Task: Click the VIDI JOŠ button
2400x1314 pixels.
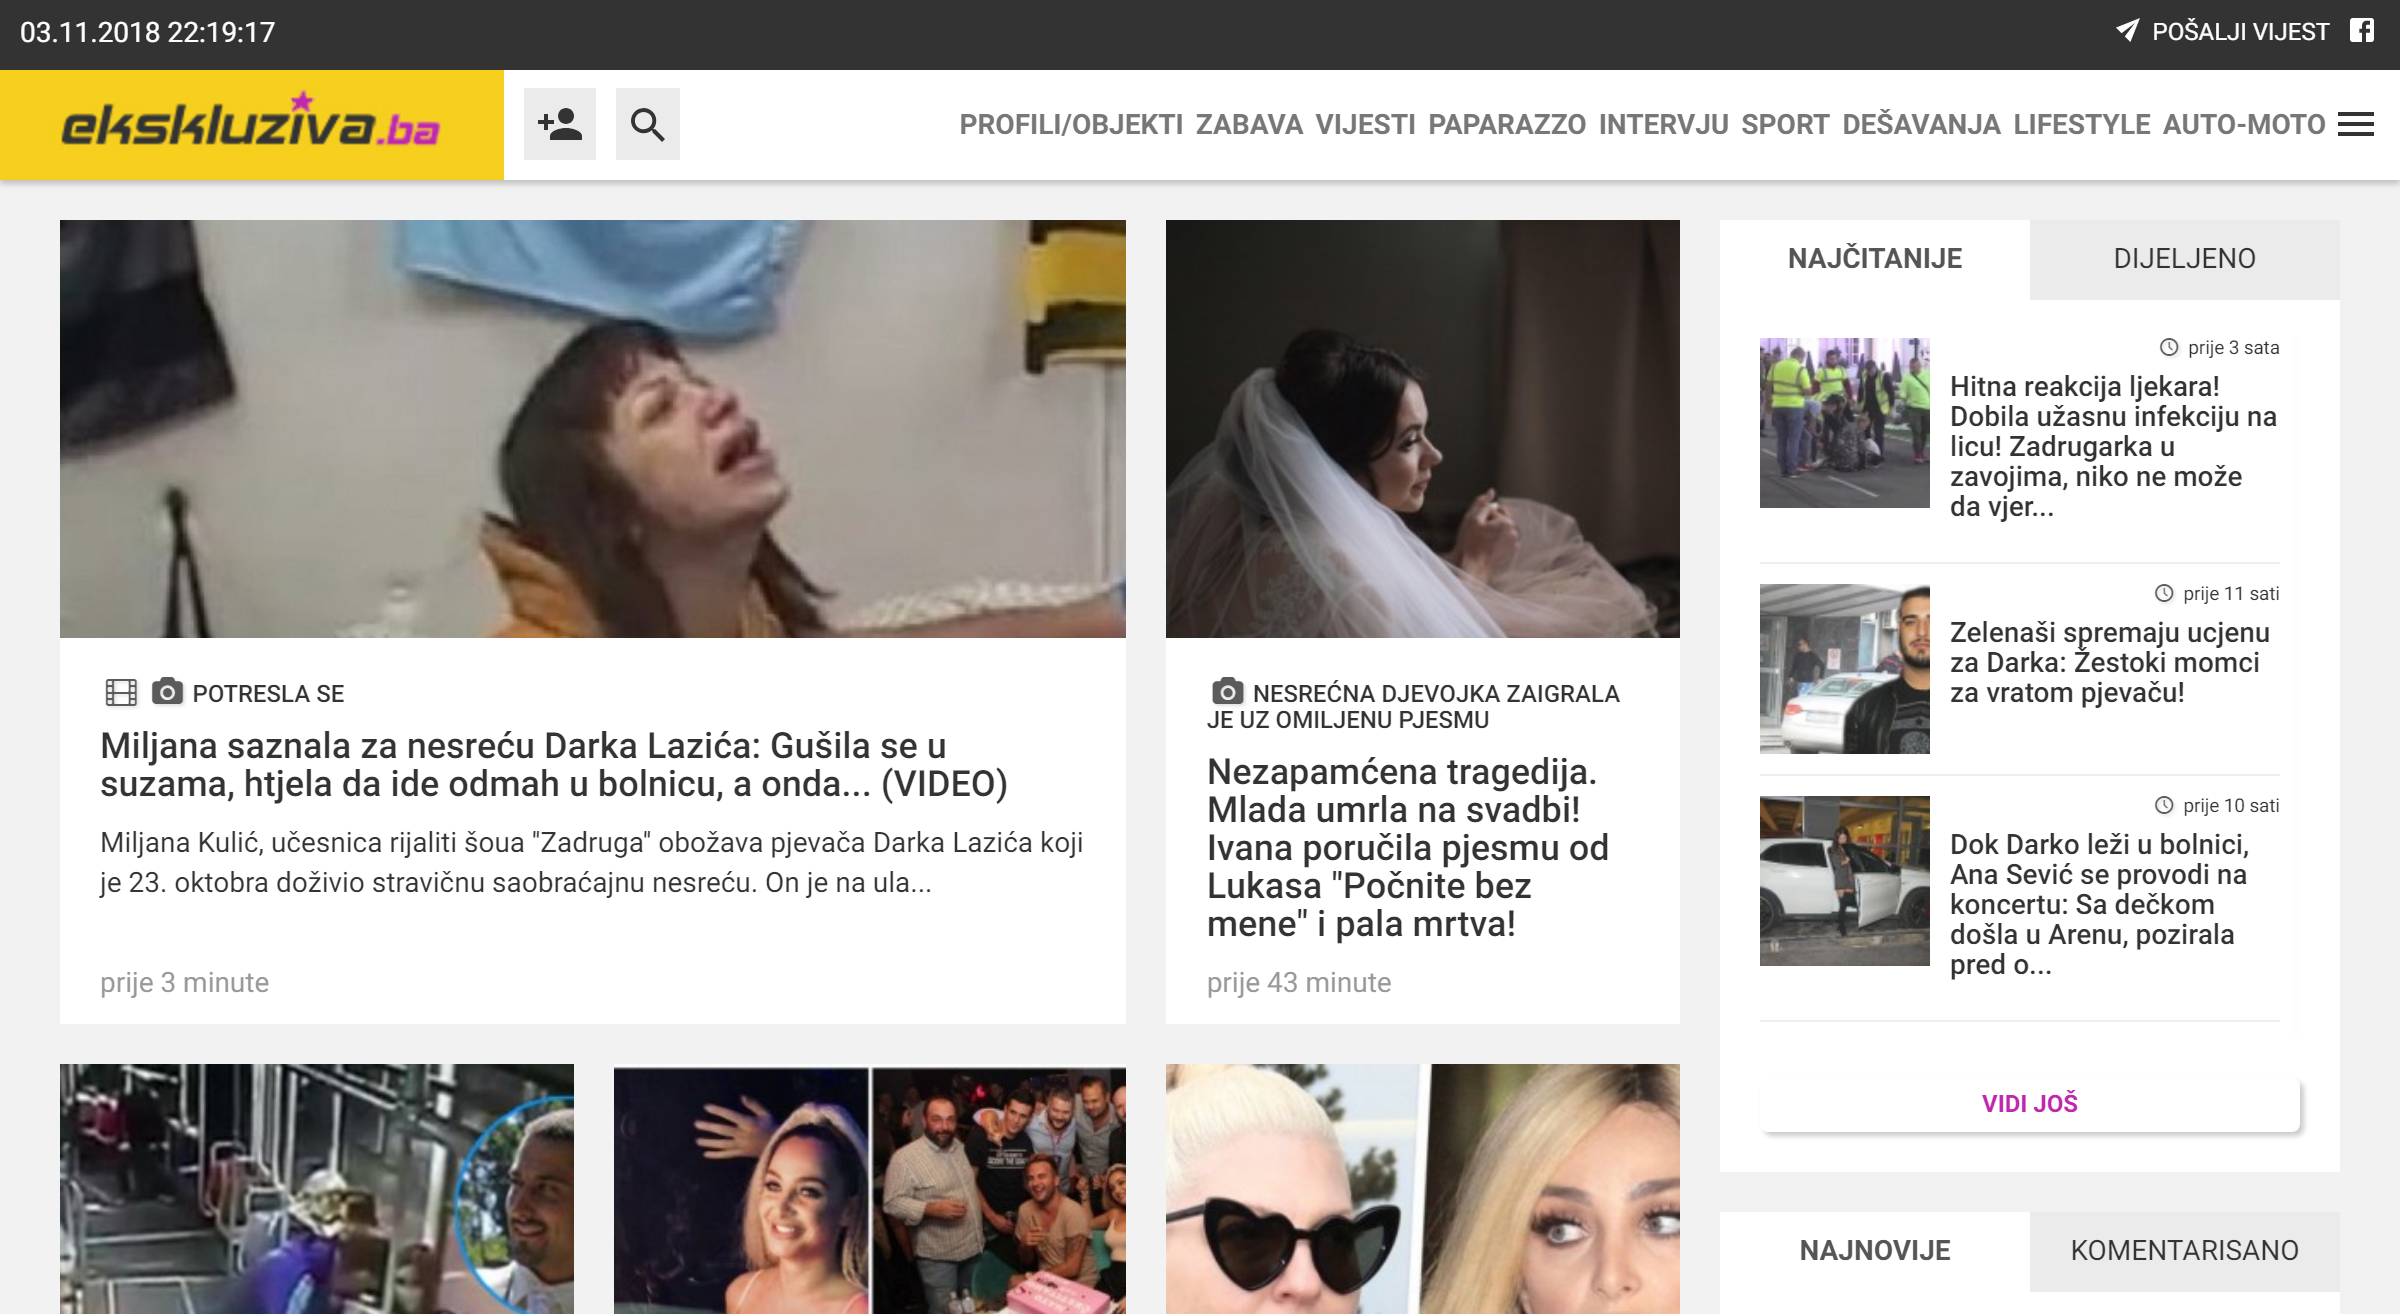Action: tap(2030, 1103)
